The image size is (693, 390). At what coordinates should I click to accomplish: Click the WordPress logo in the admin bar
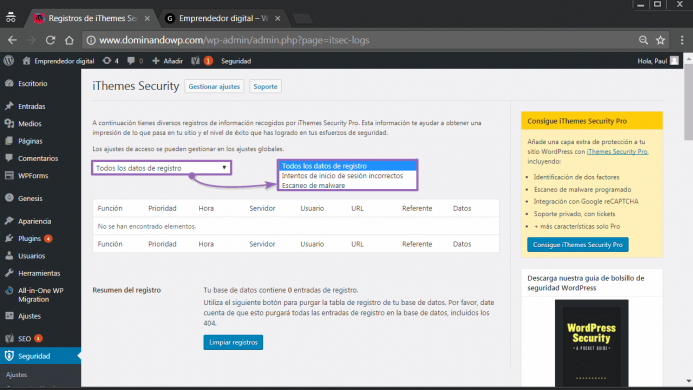pos(9,61)
